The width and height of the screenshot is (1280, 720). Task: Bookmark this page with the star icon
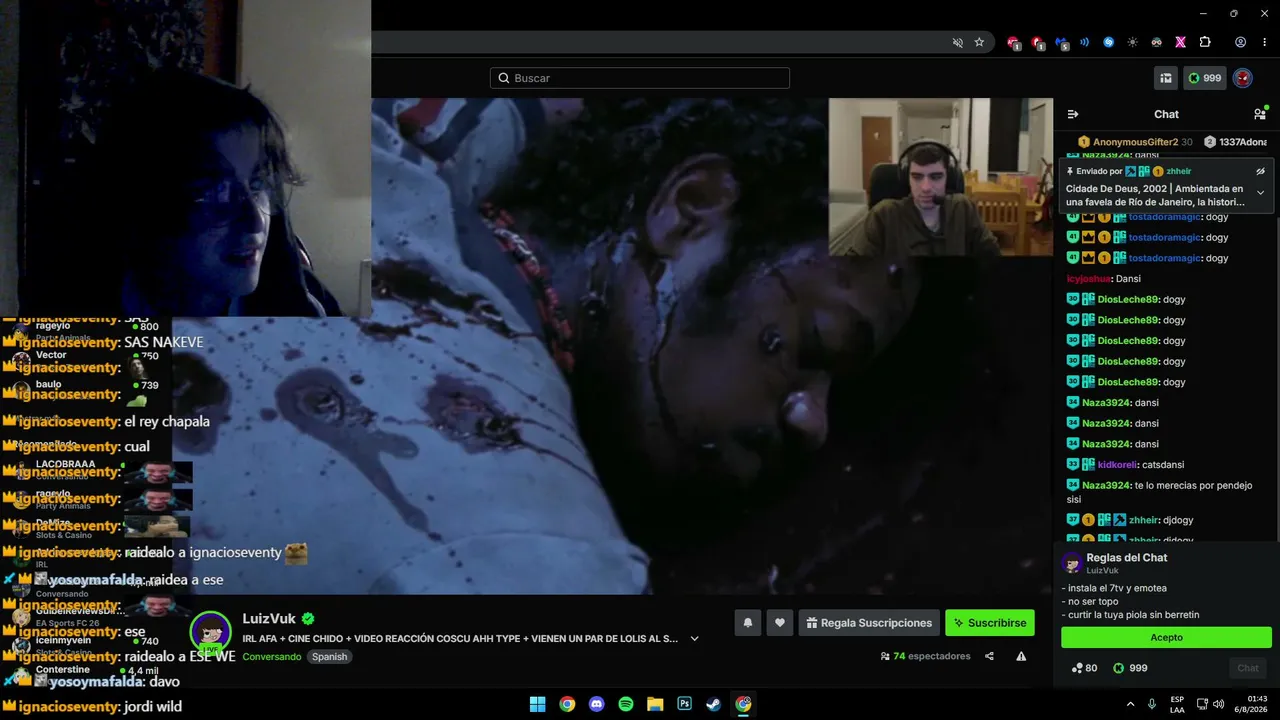click(x=979, y=42)
